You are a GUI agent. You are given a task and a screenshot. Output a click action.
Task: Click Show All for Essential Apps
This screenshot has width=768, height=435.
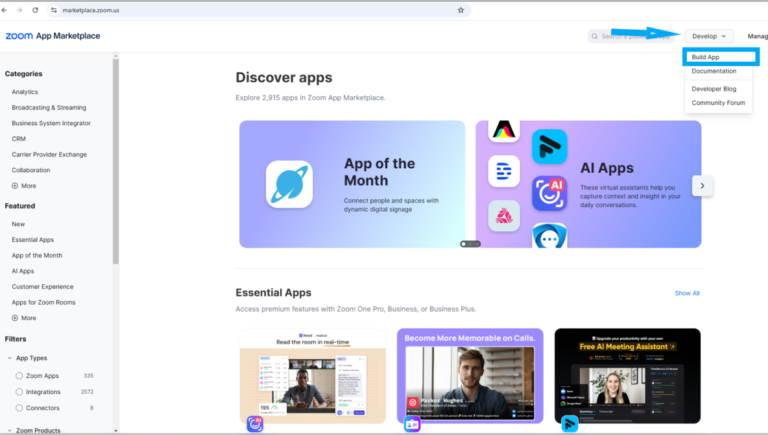click(x=687, y=293)
